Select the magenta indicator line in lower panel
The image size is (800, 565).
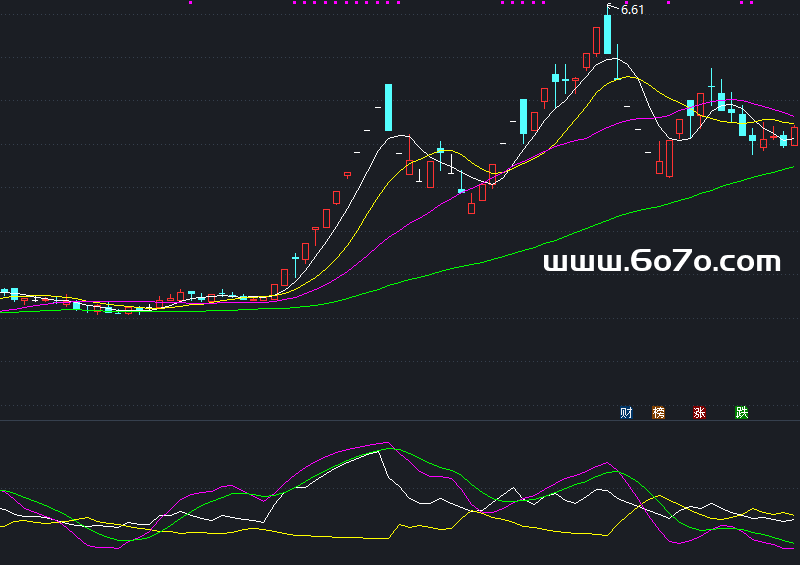point(340,451)
